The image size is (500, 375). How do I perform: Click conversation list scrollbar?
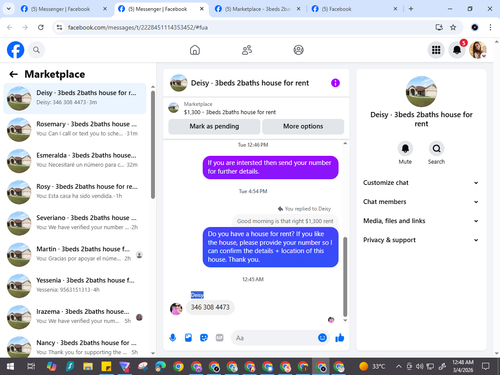tap(153, 144)
